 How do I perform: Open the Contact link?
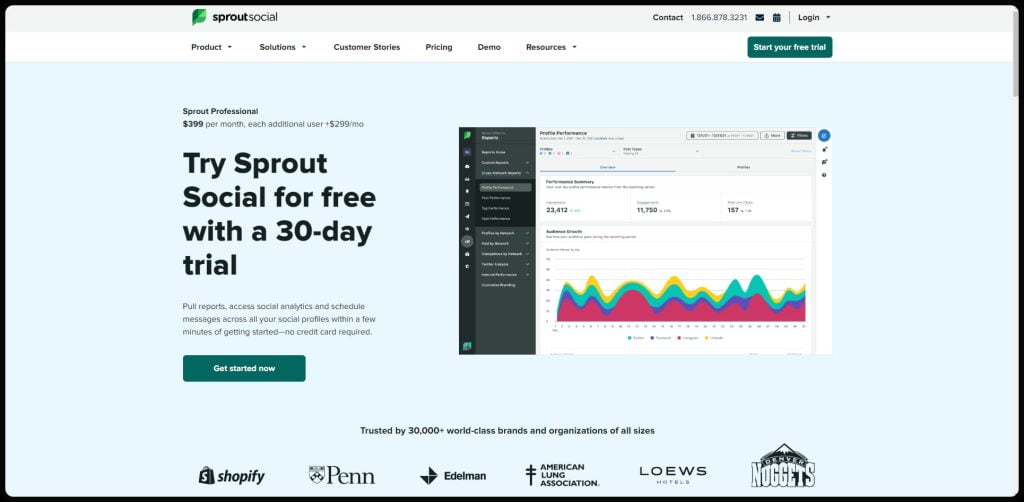(667, 18)
